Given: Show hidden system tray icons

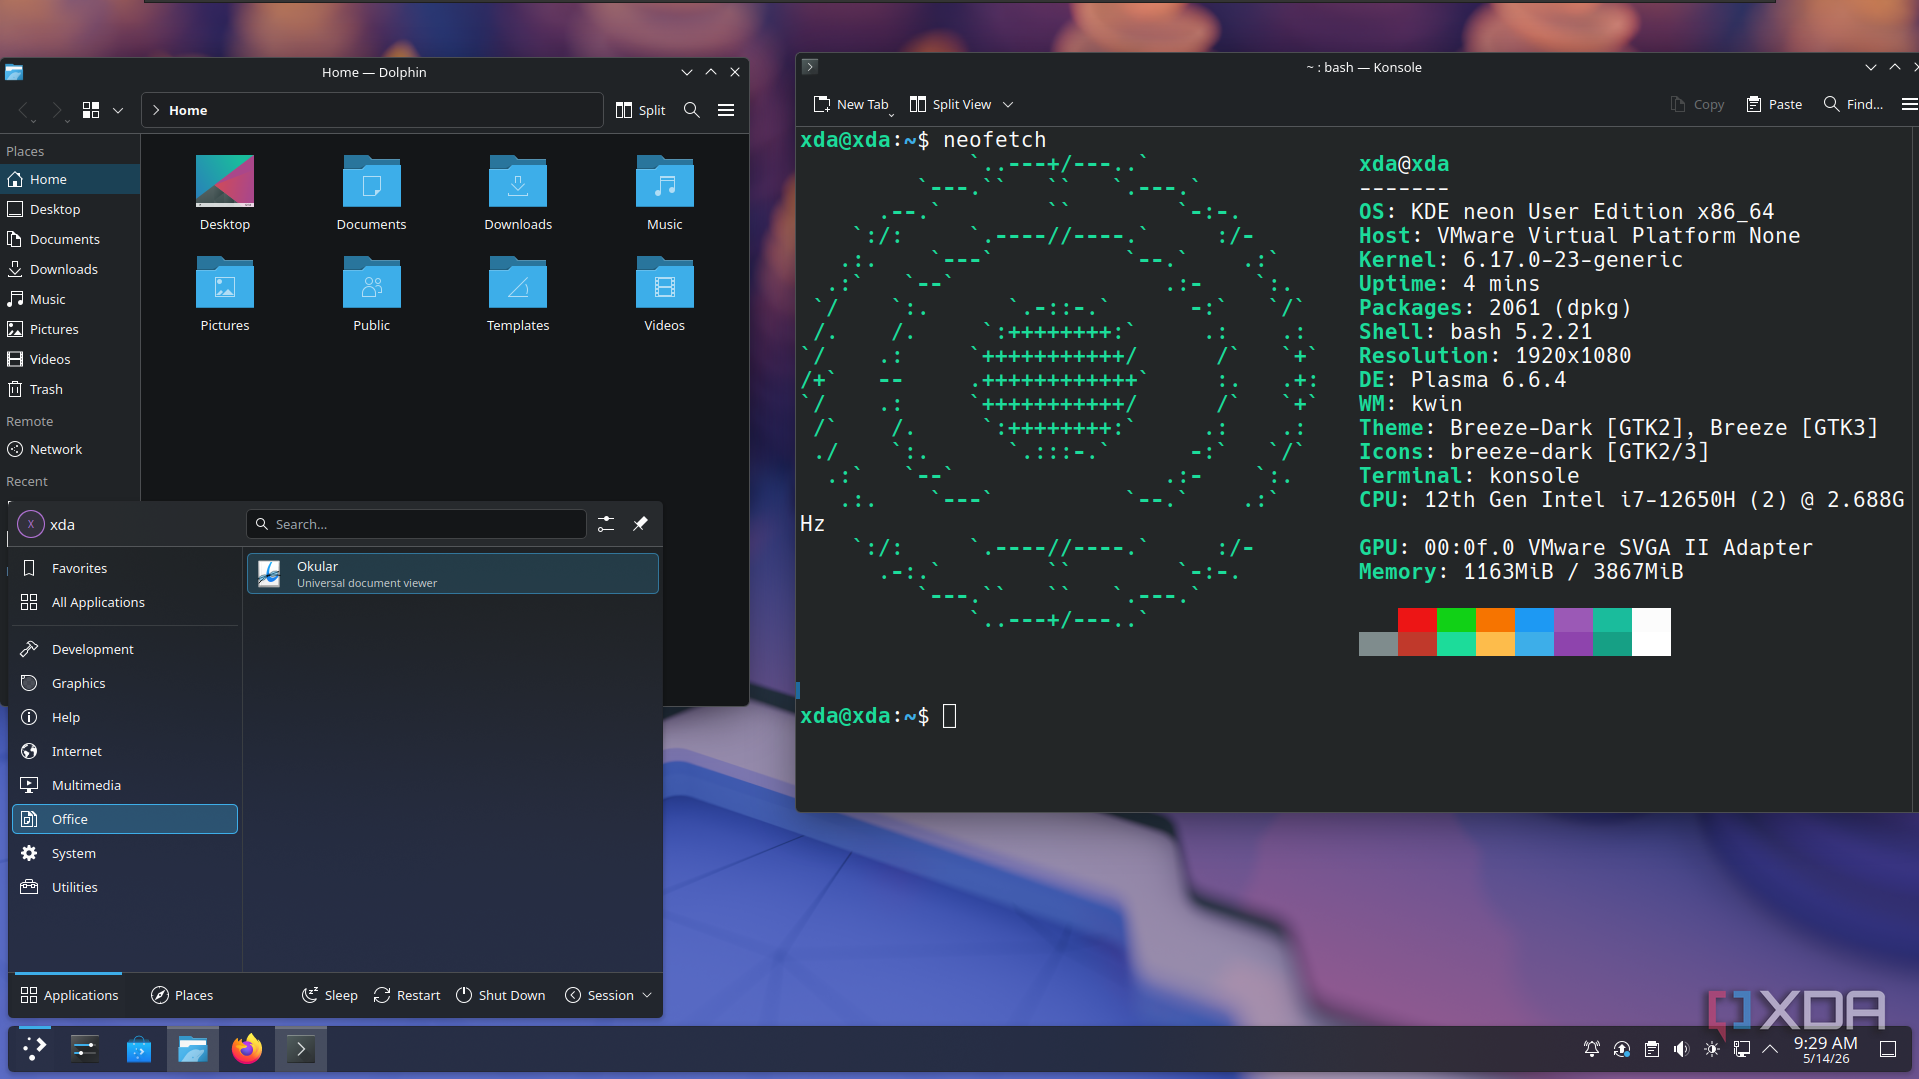Looking at the screenshot, I should 1770,1049.
